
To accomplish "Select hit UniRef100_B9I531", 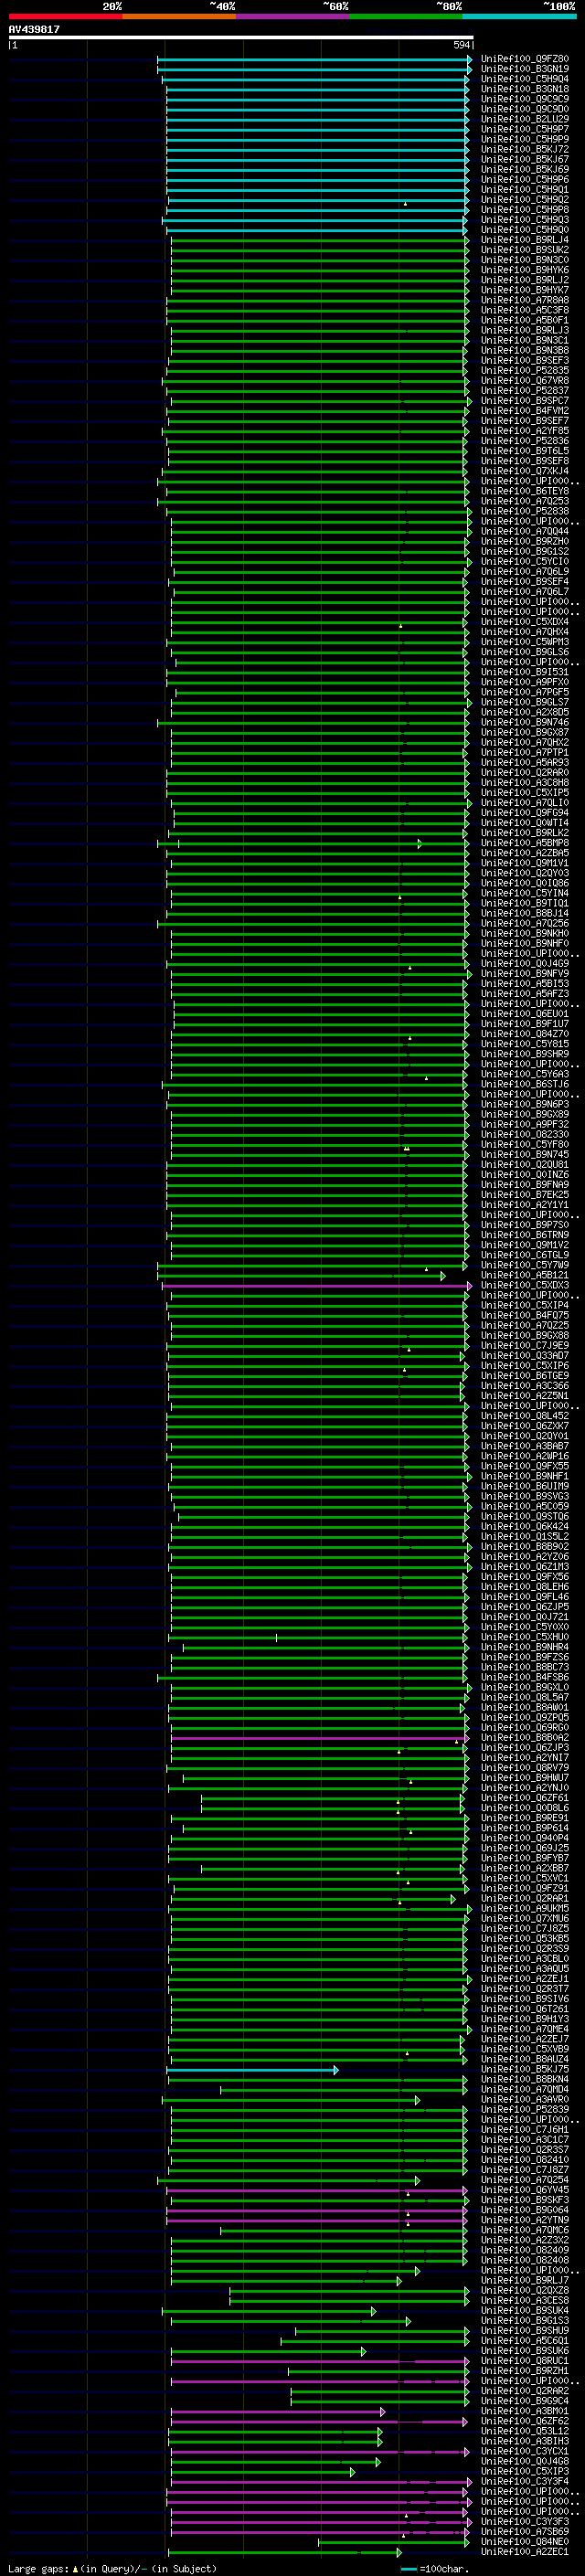I will coord(525,672).
